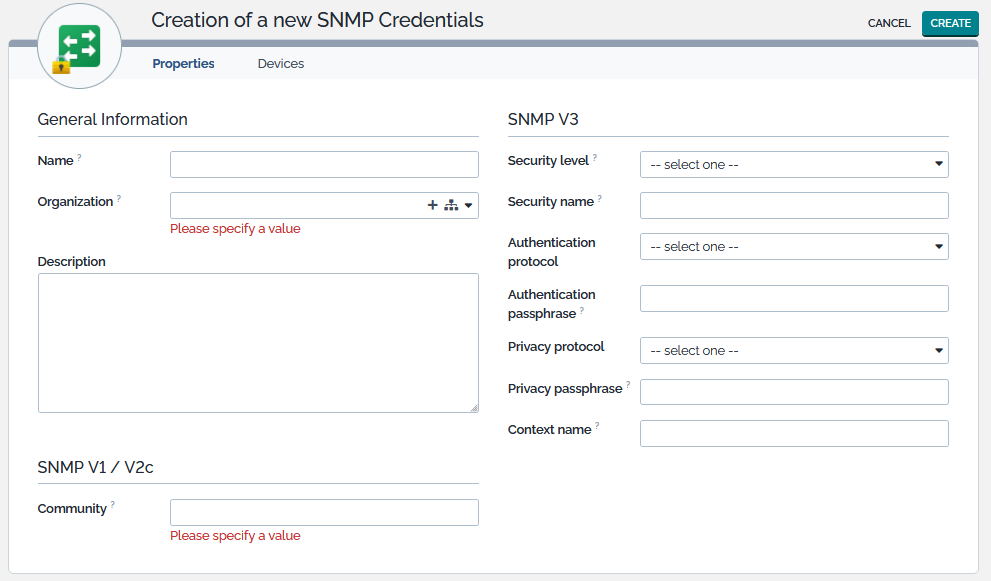Click help icon beside Privacy passphrase
This screenshot has height=581, width=991.
(x=628, y=385)
